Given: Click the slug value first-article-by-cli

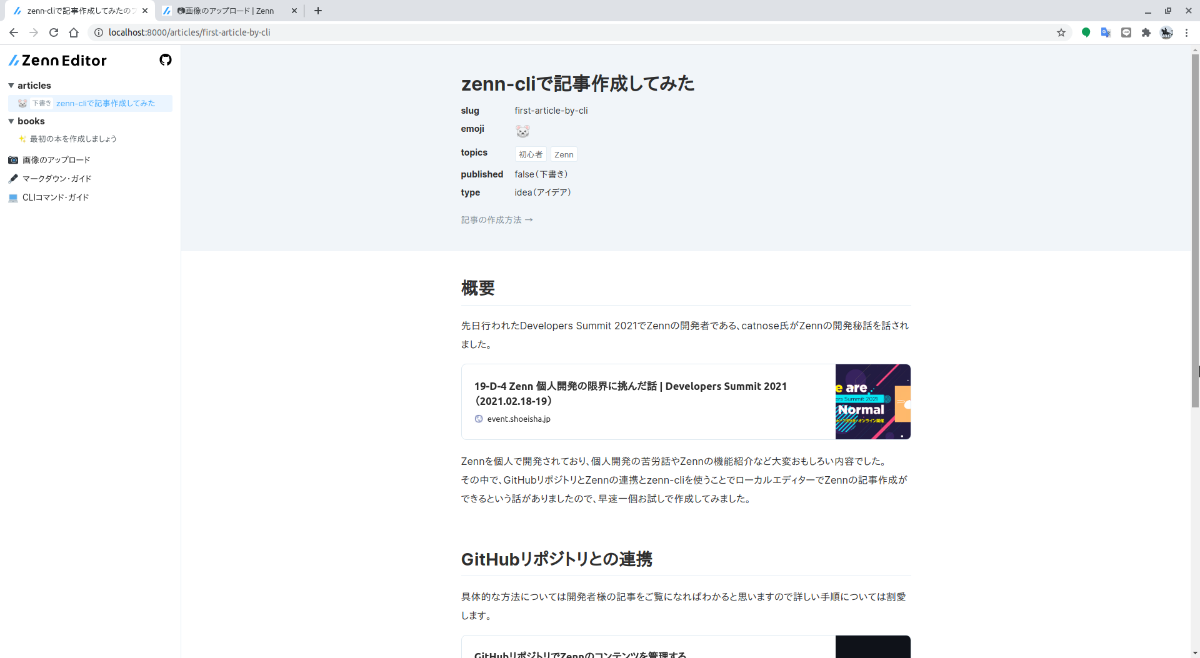Looking at the screenshot, I should [551, 111].
